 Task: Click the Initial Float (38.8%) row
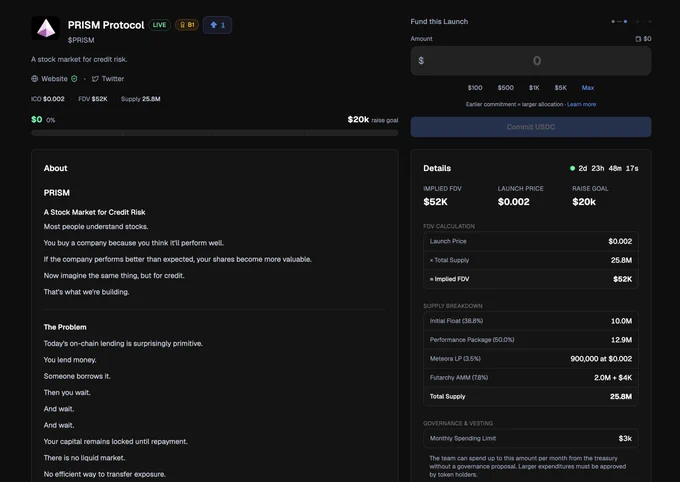coord(530,321)
